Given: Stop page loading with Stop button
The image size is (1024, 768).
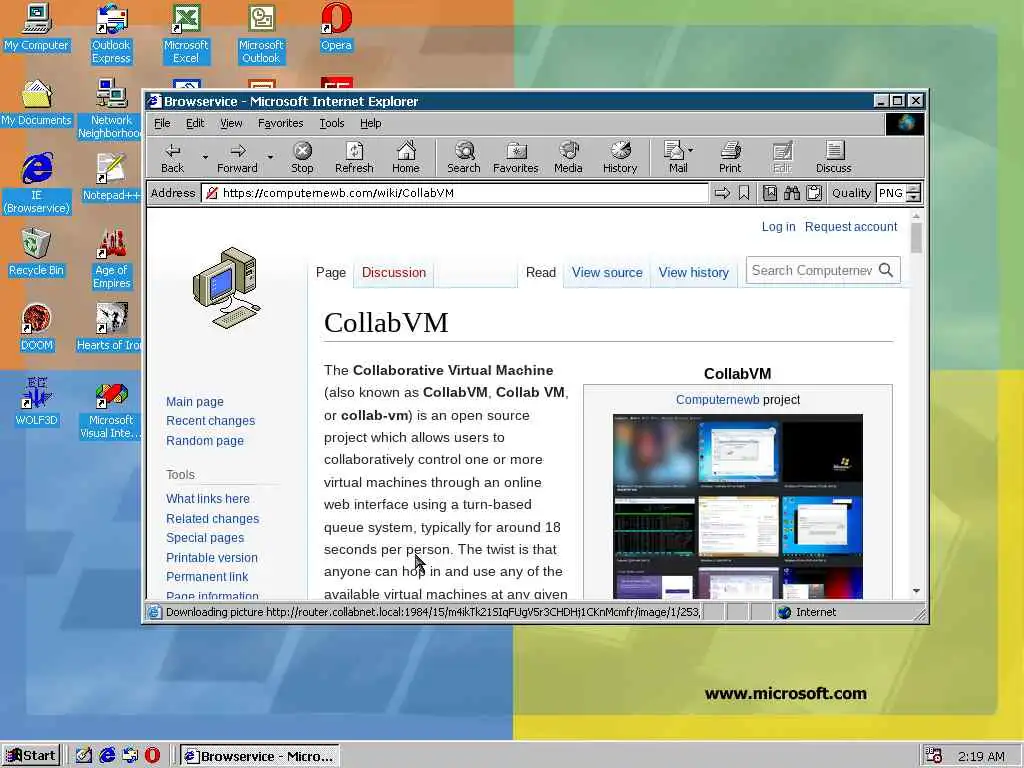Looking at the screenshot, I should 302,157.
